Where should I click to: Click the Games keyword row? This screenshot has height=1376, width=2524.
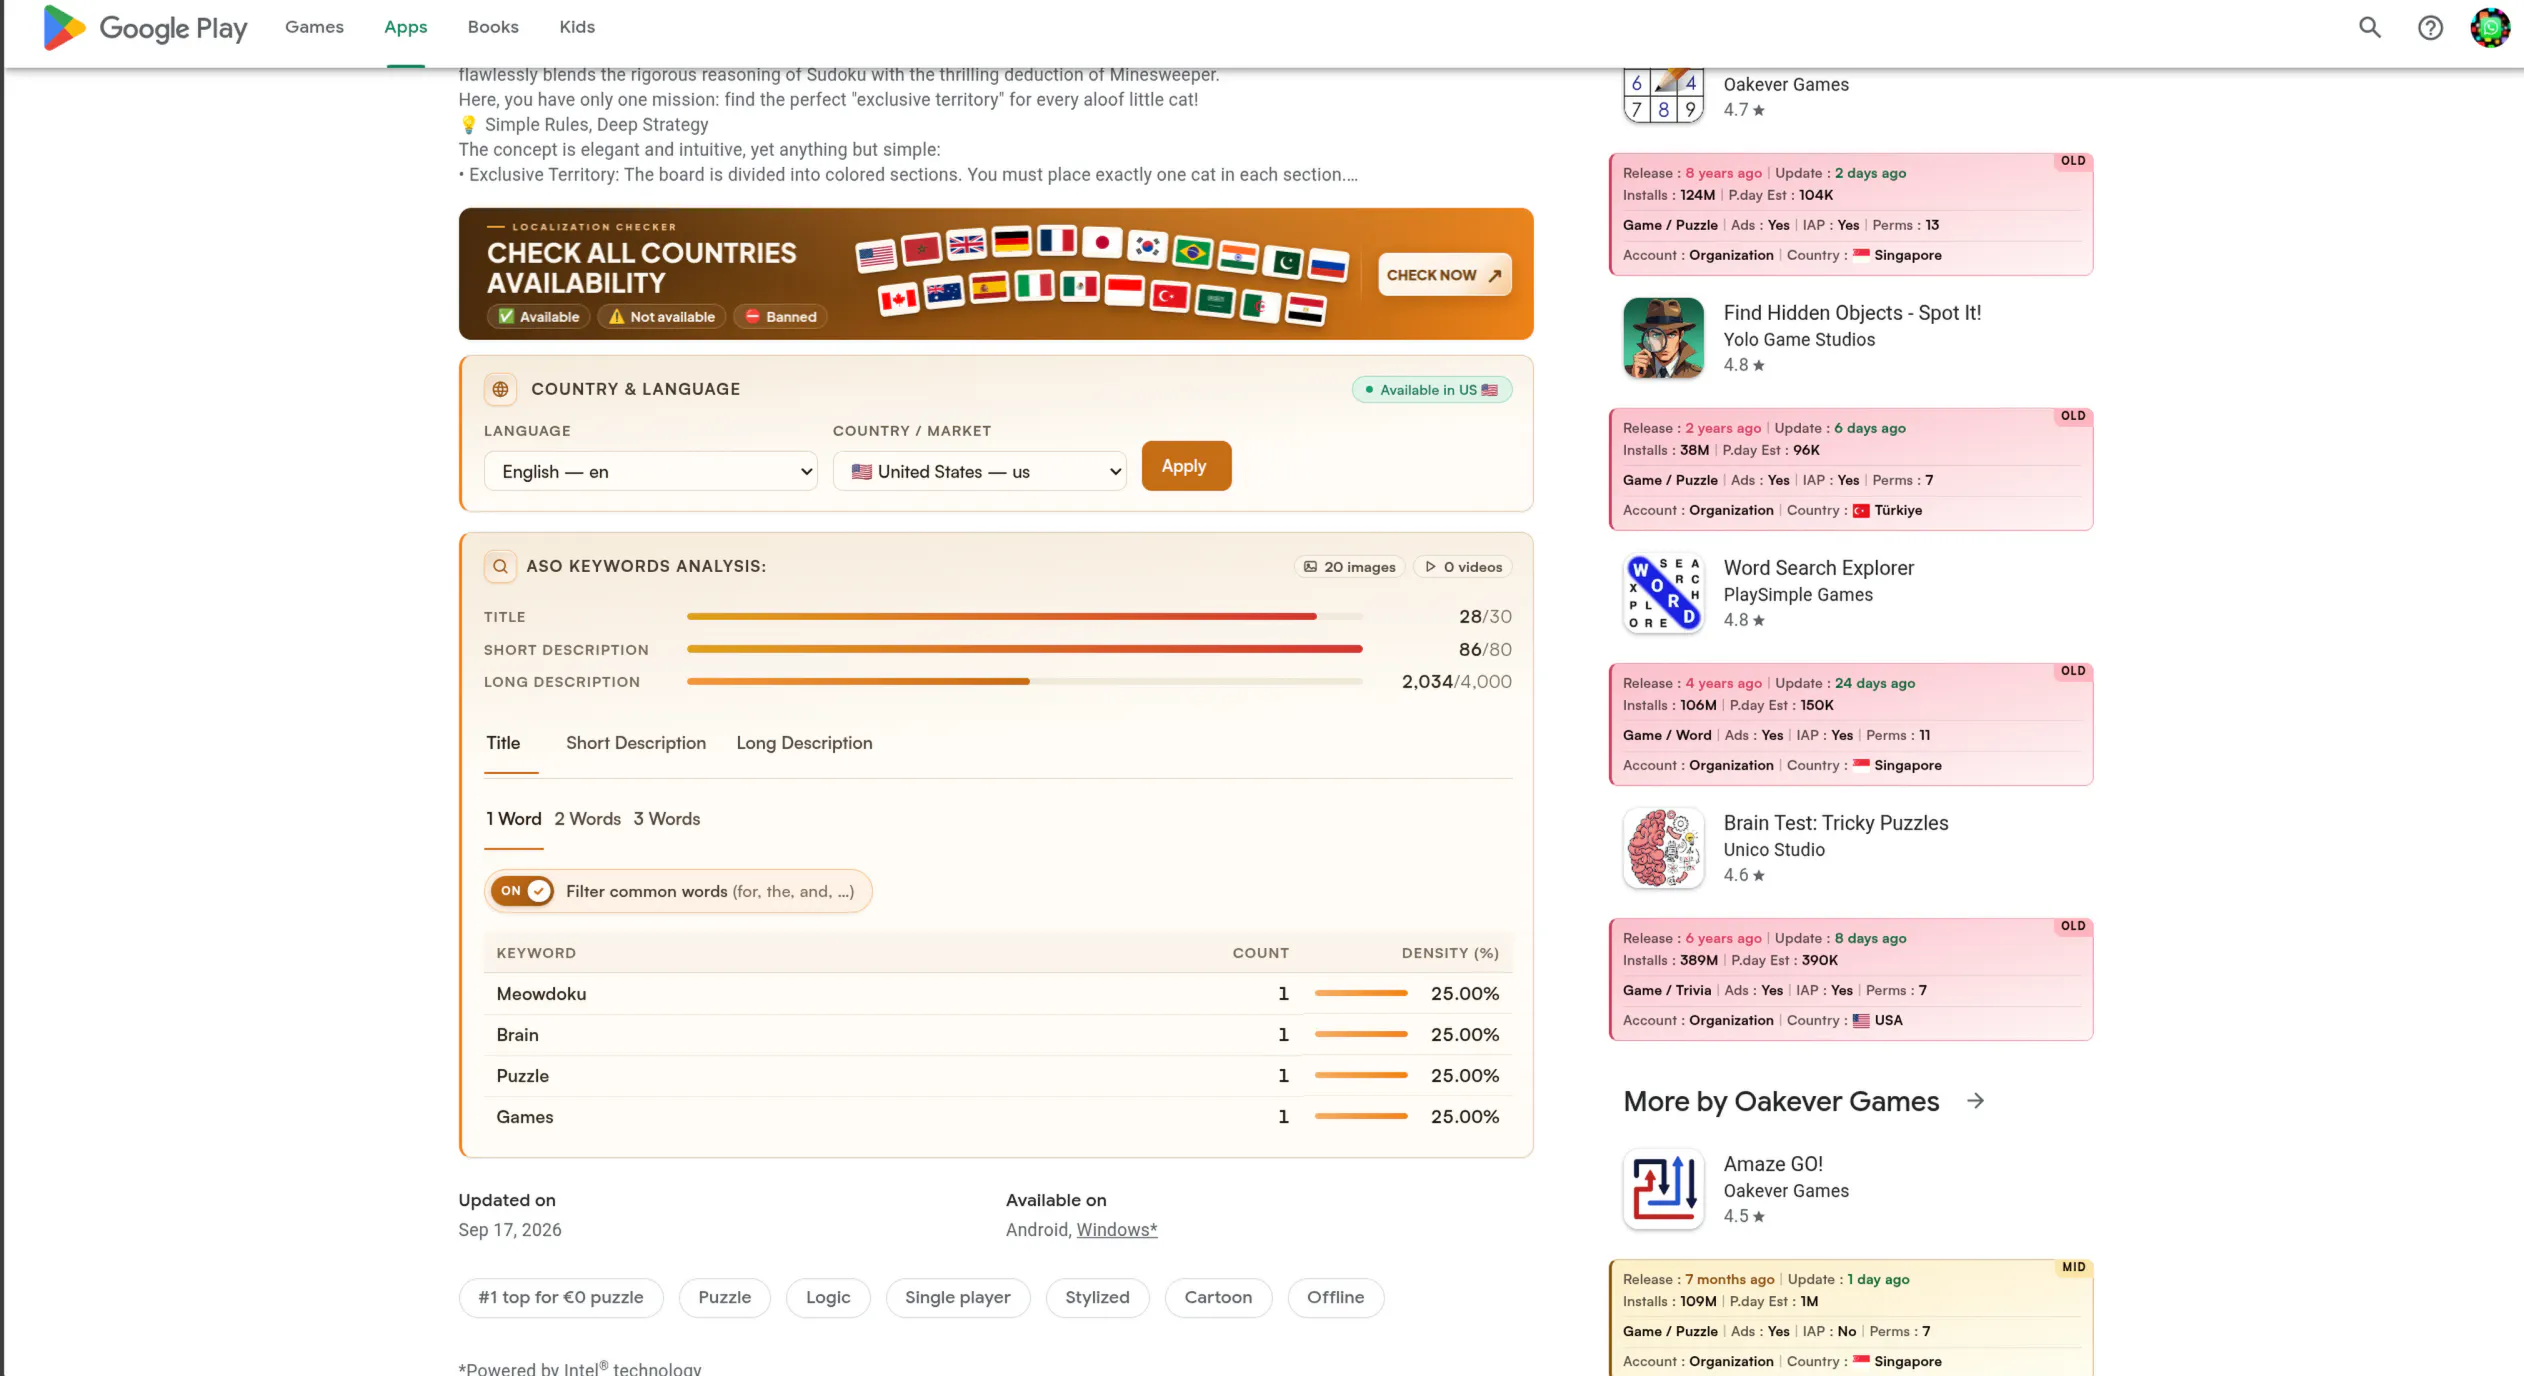coord(998,1117)
